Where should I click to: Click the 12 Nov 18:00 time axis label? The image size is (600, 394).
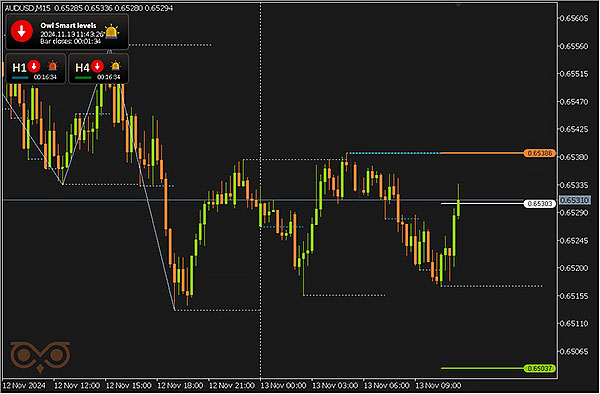coord(180,385)
